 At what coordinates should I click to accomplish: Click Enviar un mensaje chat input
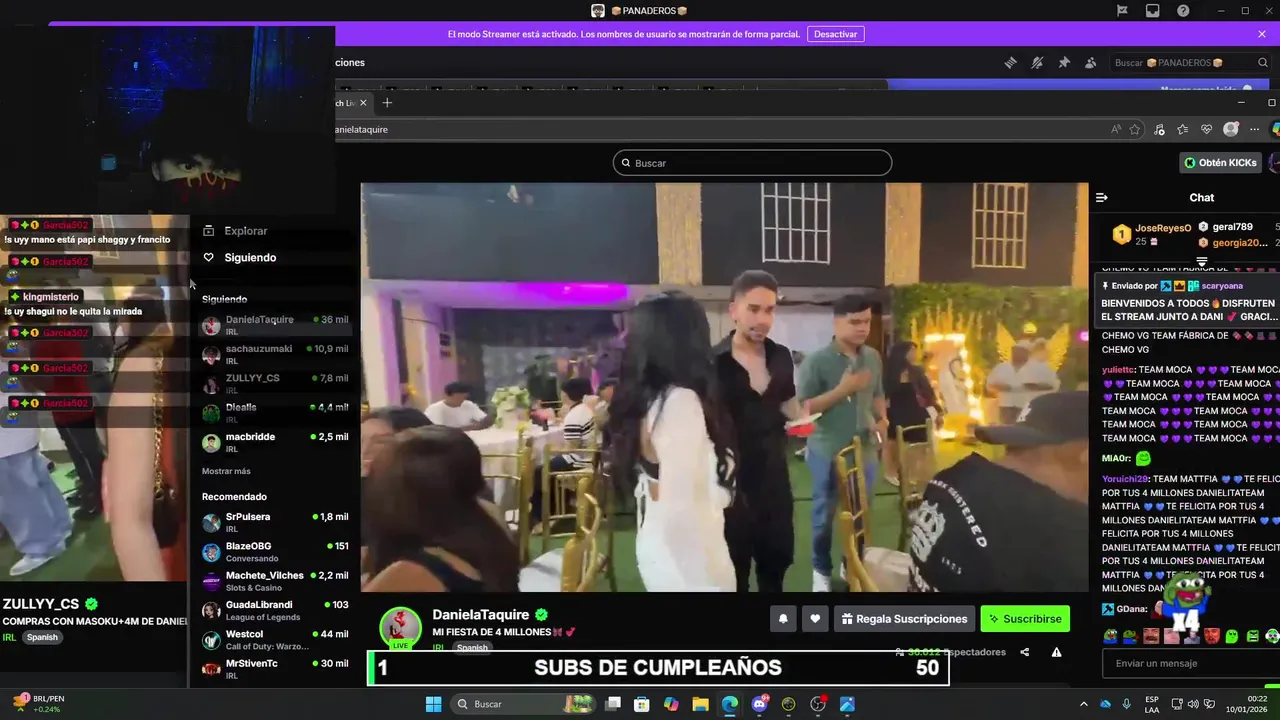(x=1190, y=663)
